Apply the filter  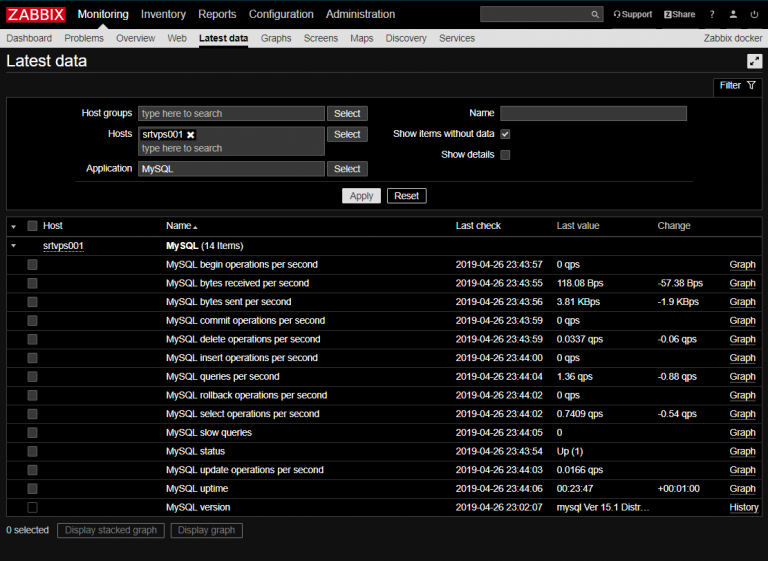(361, 196)
